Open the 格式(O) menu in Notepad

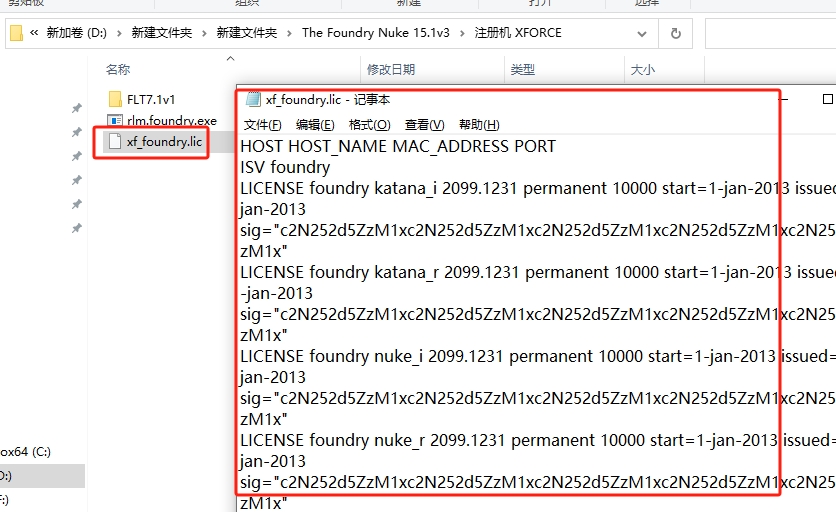[369, 125]
